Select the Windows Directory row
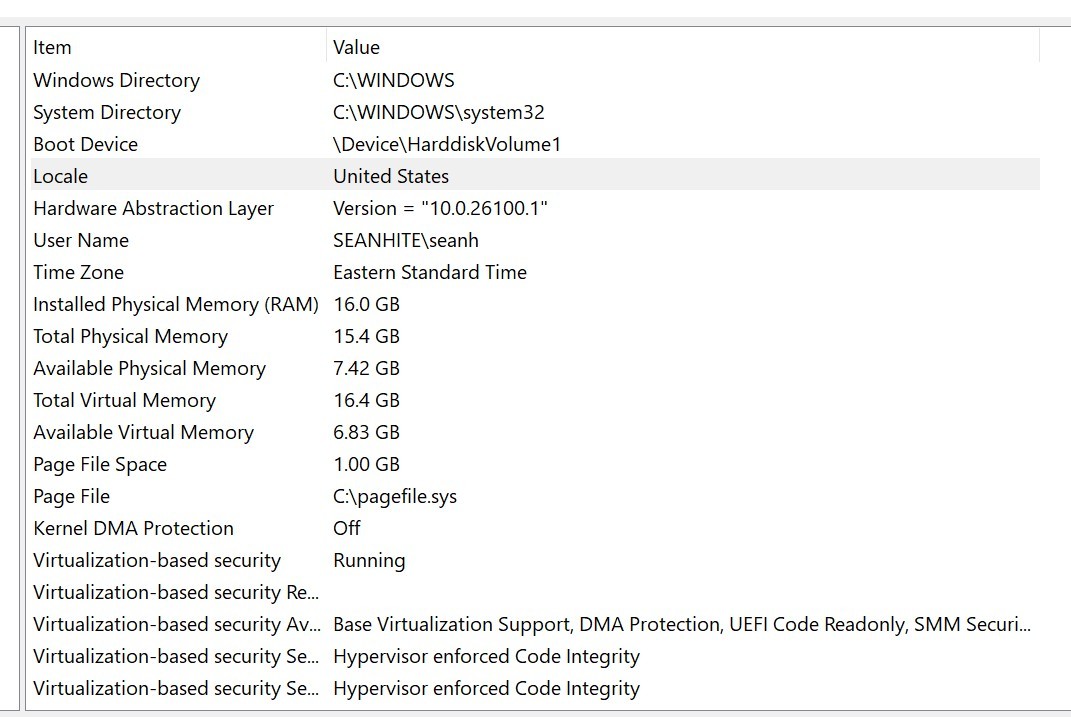 (x=116, y=80)
